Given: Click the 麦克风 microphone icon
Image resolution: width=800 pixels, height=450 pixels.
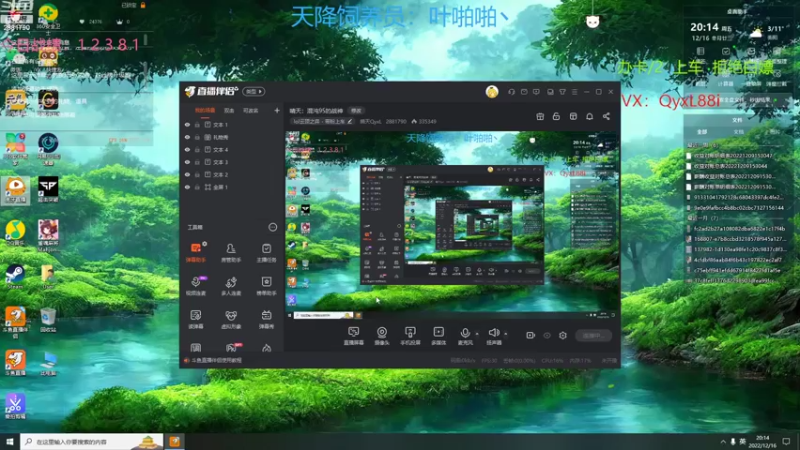Looking at the screenshot, I should coord(465,334).
